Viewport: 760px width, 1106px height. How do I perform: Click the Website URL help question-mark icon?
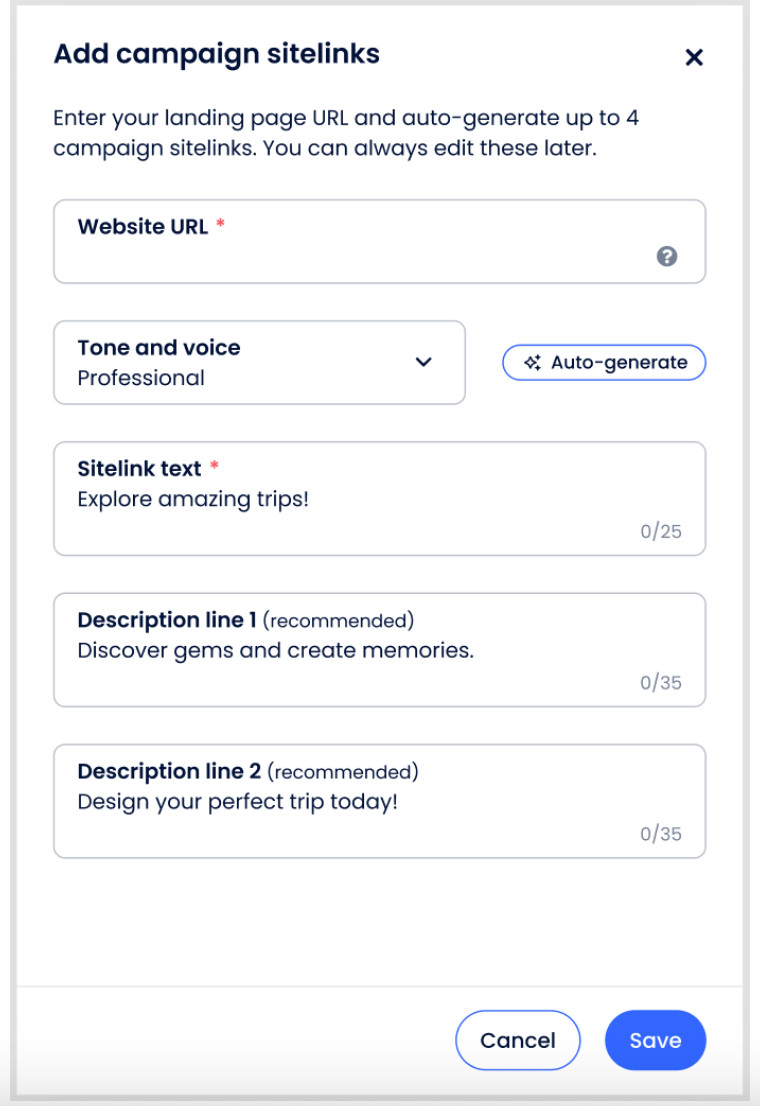(667, 257)
